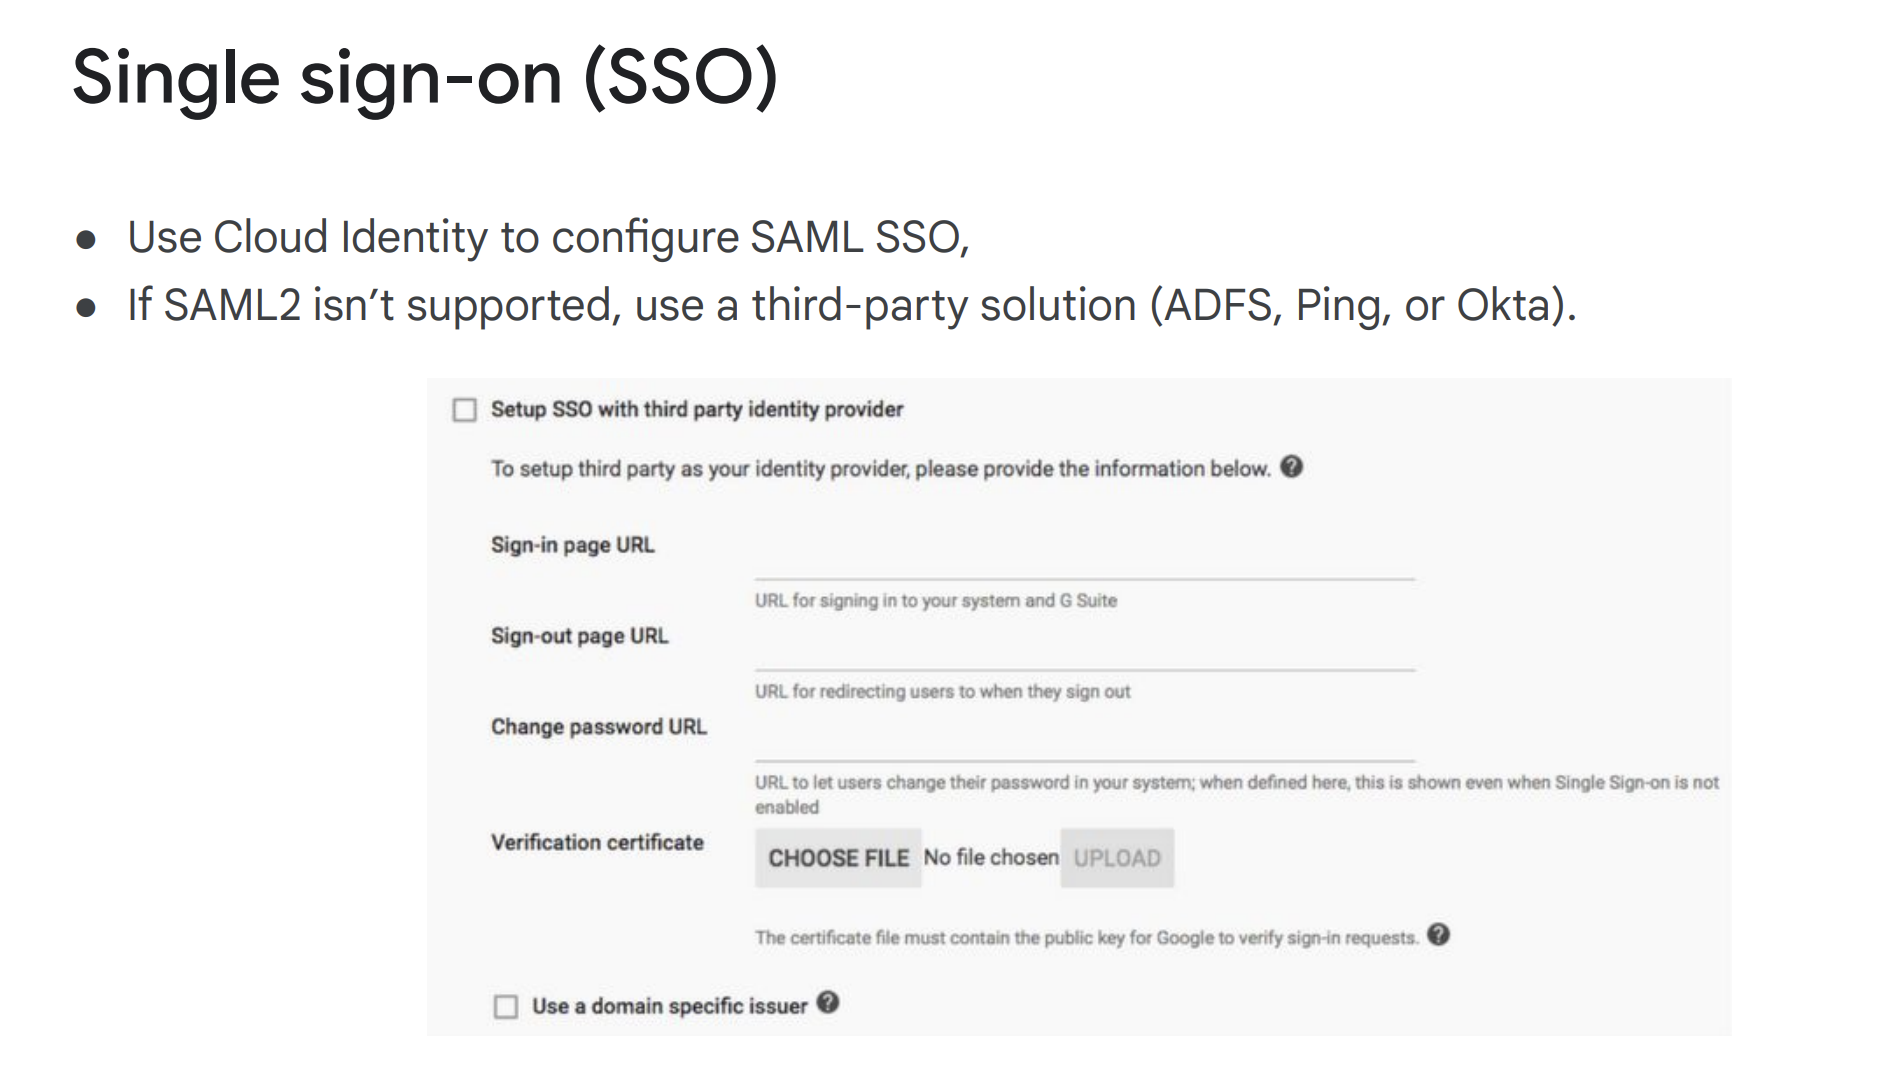This screenshot has height=1092, width=1888.
Task: Click the Sign-in page URL label
Action: pos(572,545)
